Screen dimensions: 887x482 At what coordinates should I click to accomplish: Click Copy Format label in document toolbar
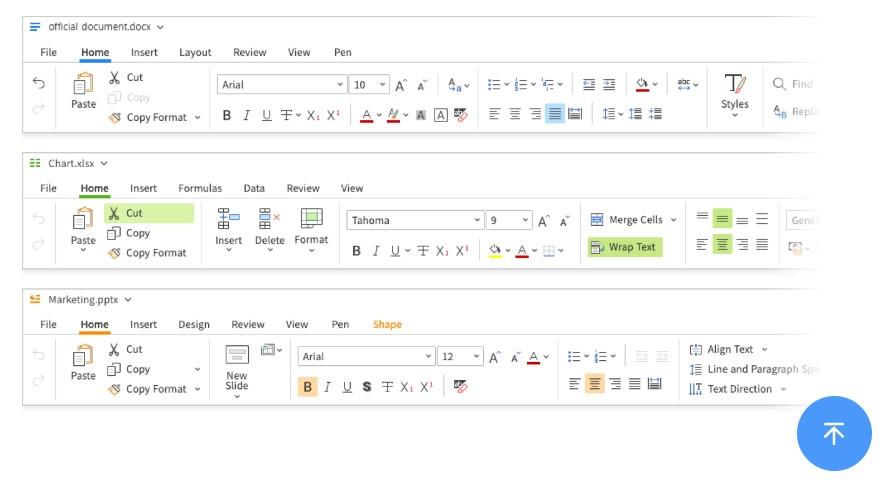pyautogui.click(x=157, y=118)
